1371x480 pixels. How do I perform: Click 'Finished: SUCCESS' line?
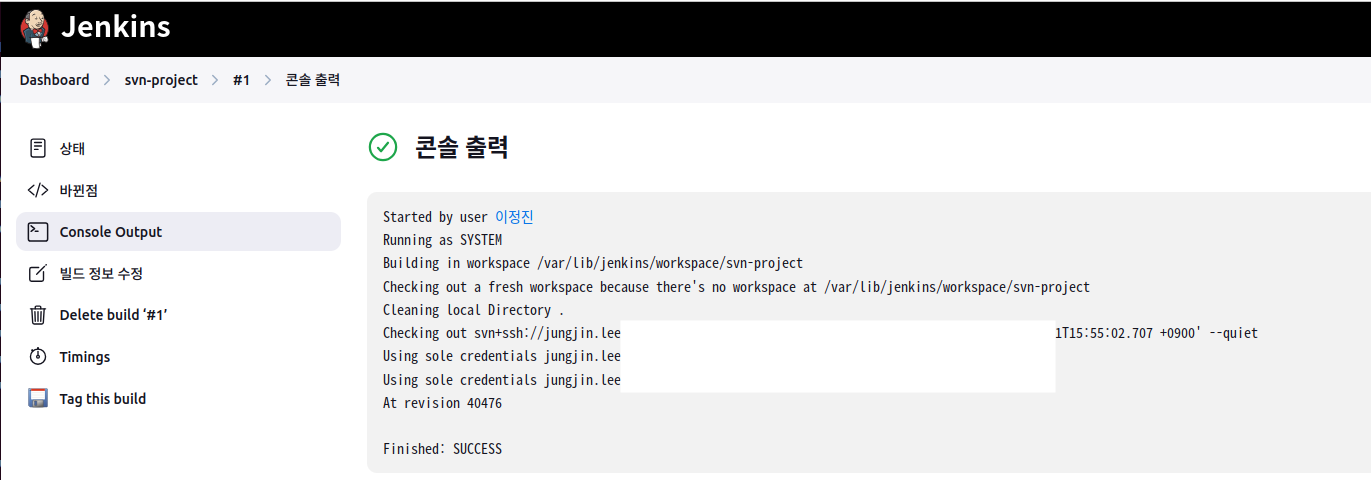tap(442, 449)
